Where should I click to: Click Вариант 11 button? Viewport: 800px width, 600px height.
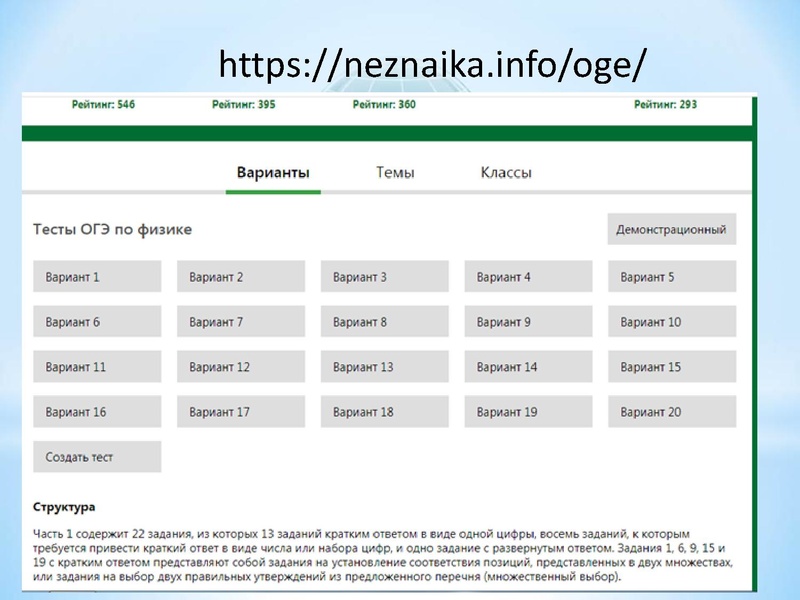97,367
